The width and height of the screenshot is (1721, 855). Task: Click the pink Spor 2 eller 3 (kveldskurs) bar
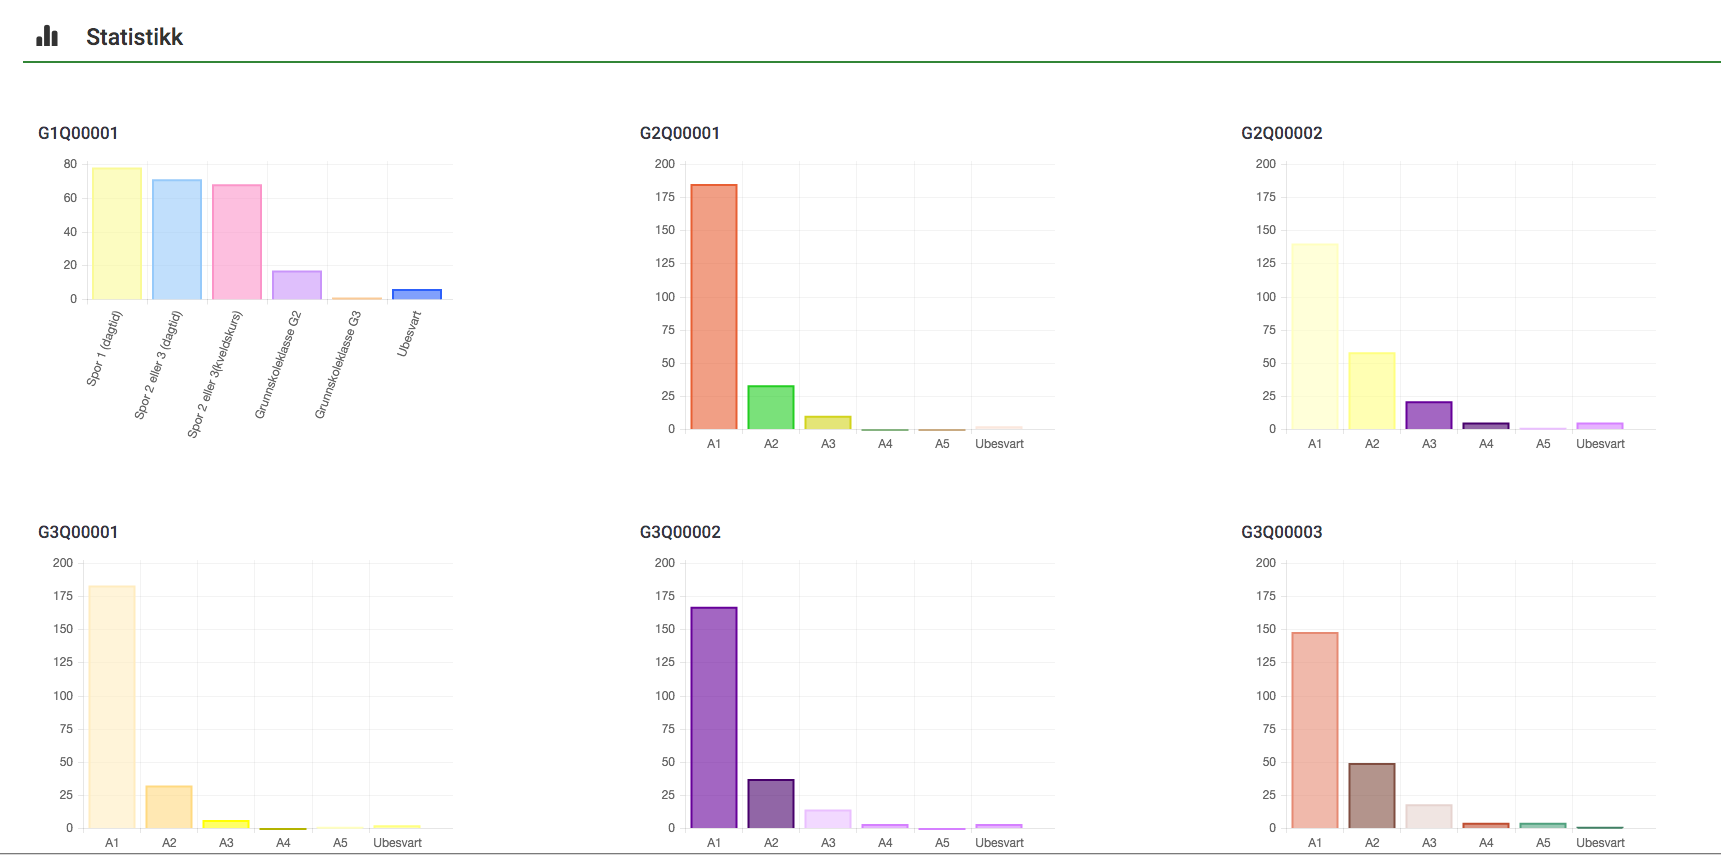pyautogui.click(x=237, y=242)
